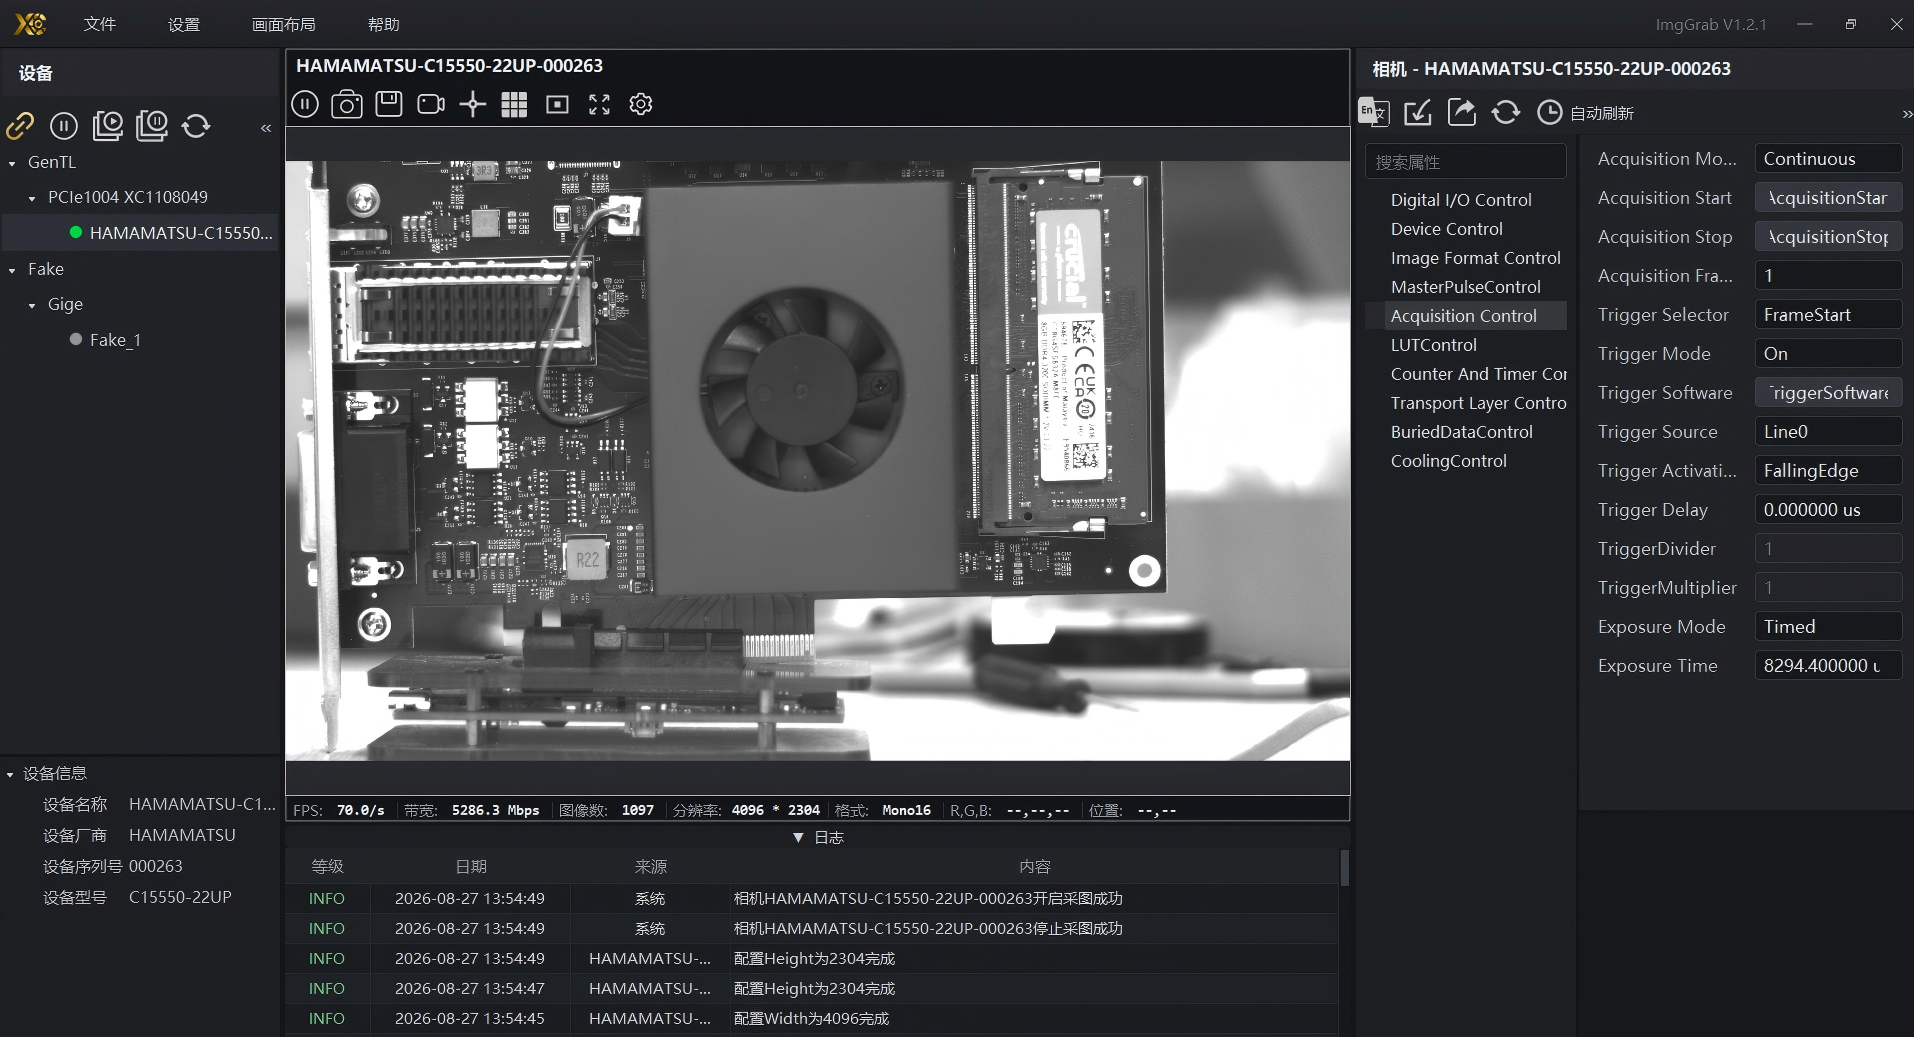1914x1037 pixels.
Task: Collapse the GenTL tree node
Action: coord(12,163)
